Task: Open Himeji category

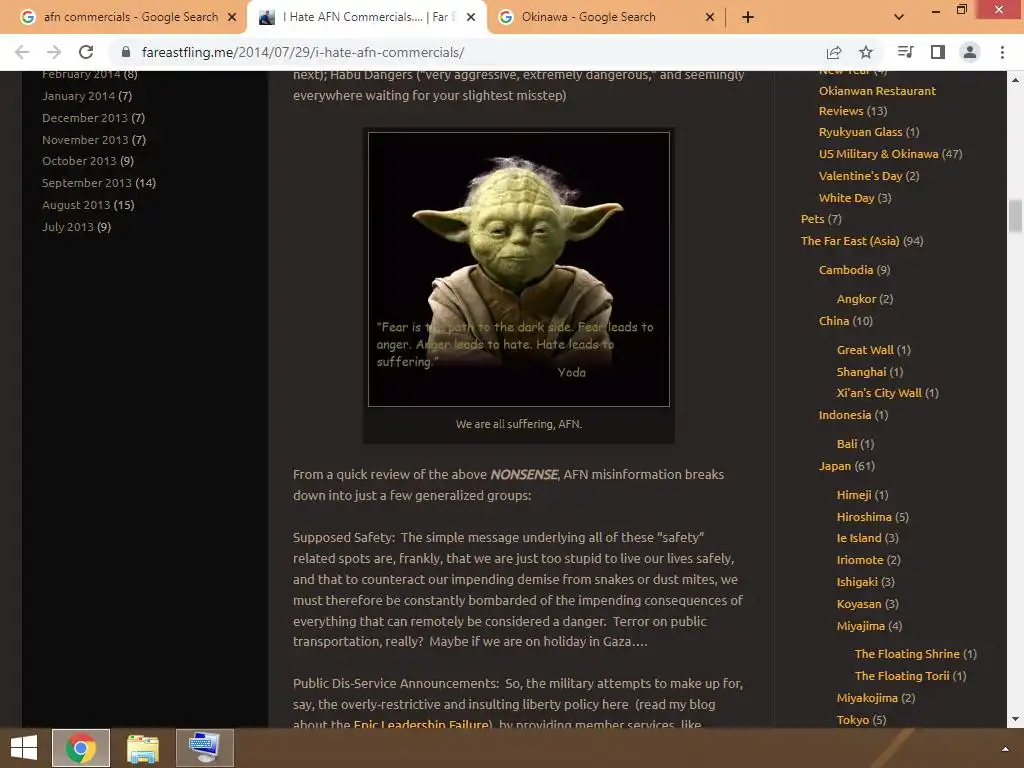Action: (854, 495)
